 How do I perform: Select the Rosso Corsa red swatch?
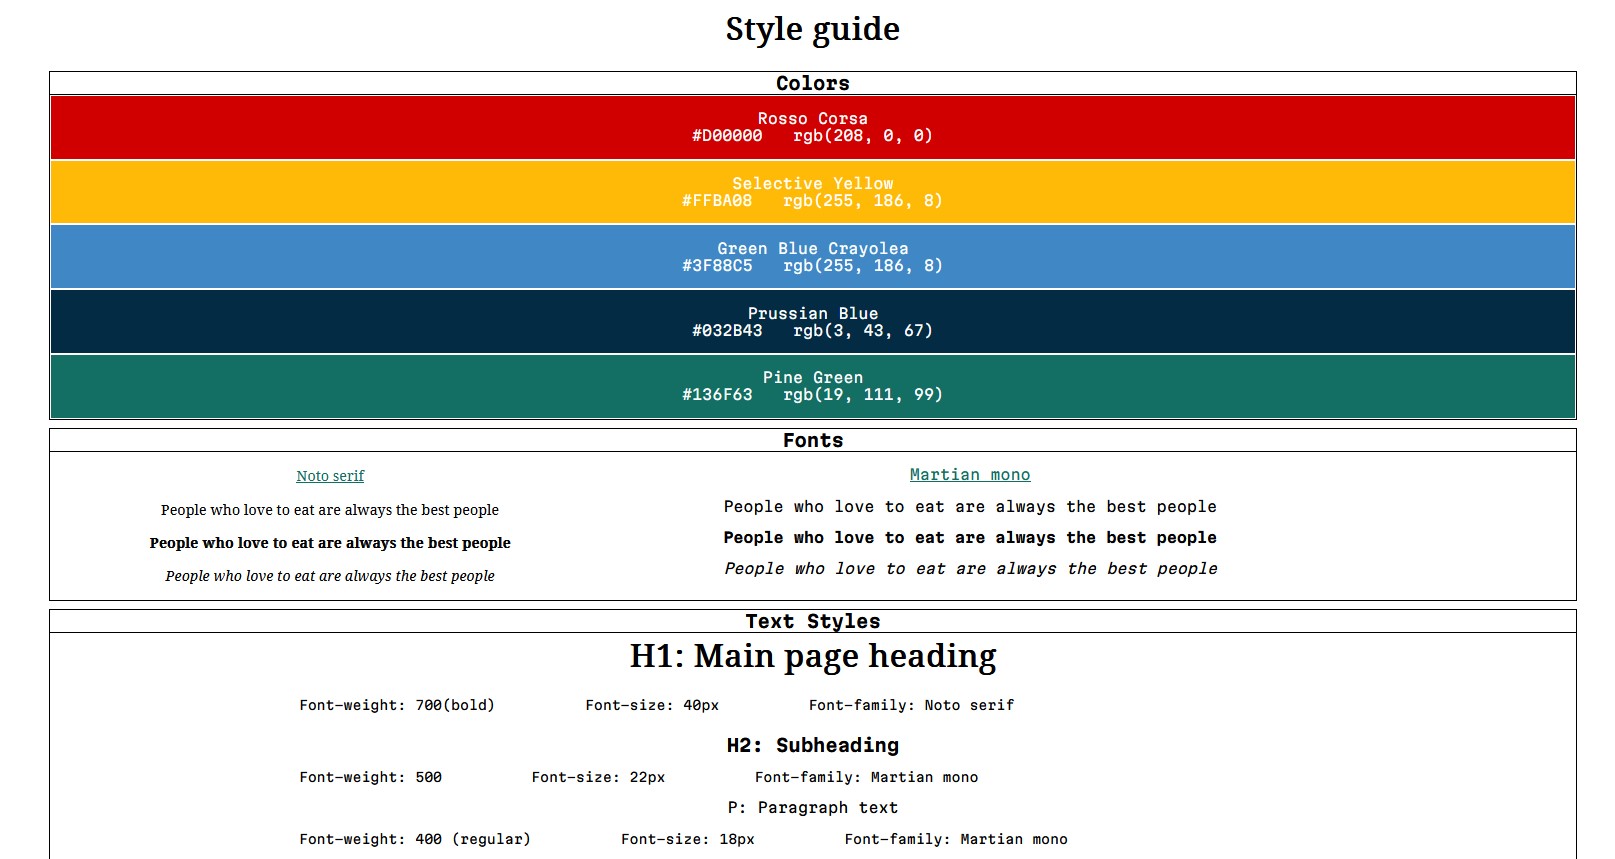pyautogui.click(x=812, y=127)
